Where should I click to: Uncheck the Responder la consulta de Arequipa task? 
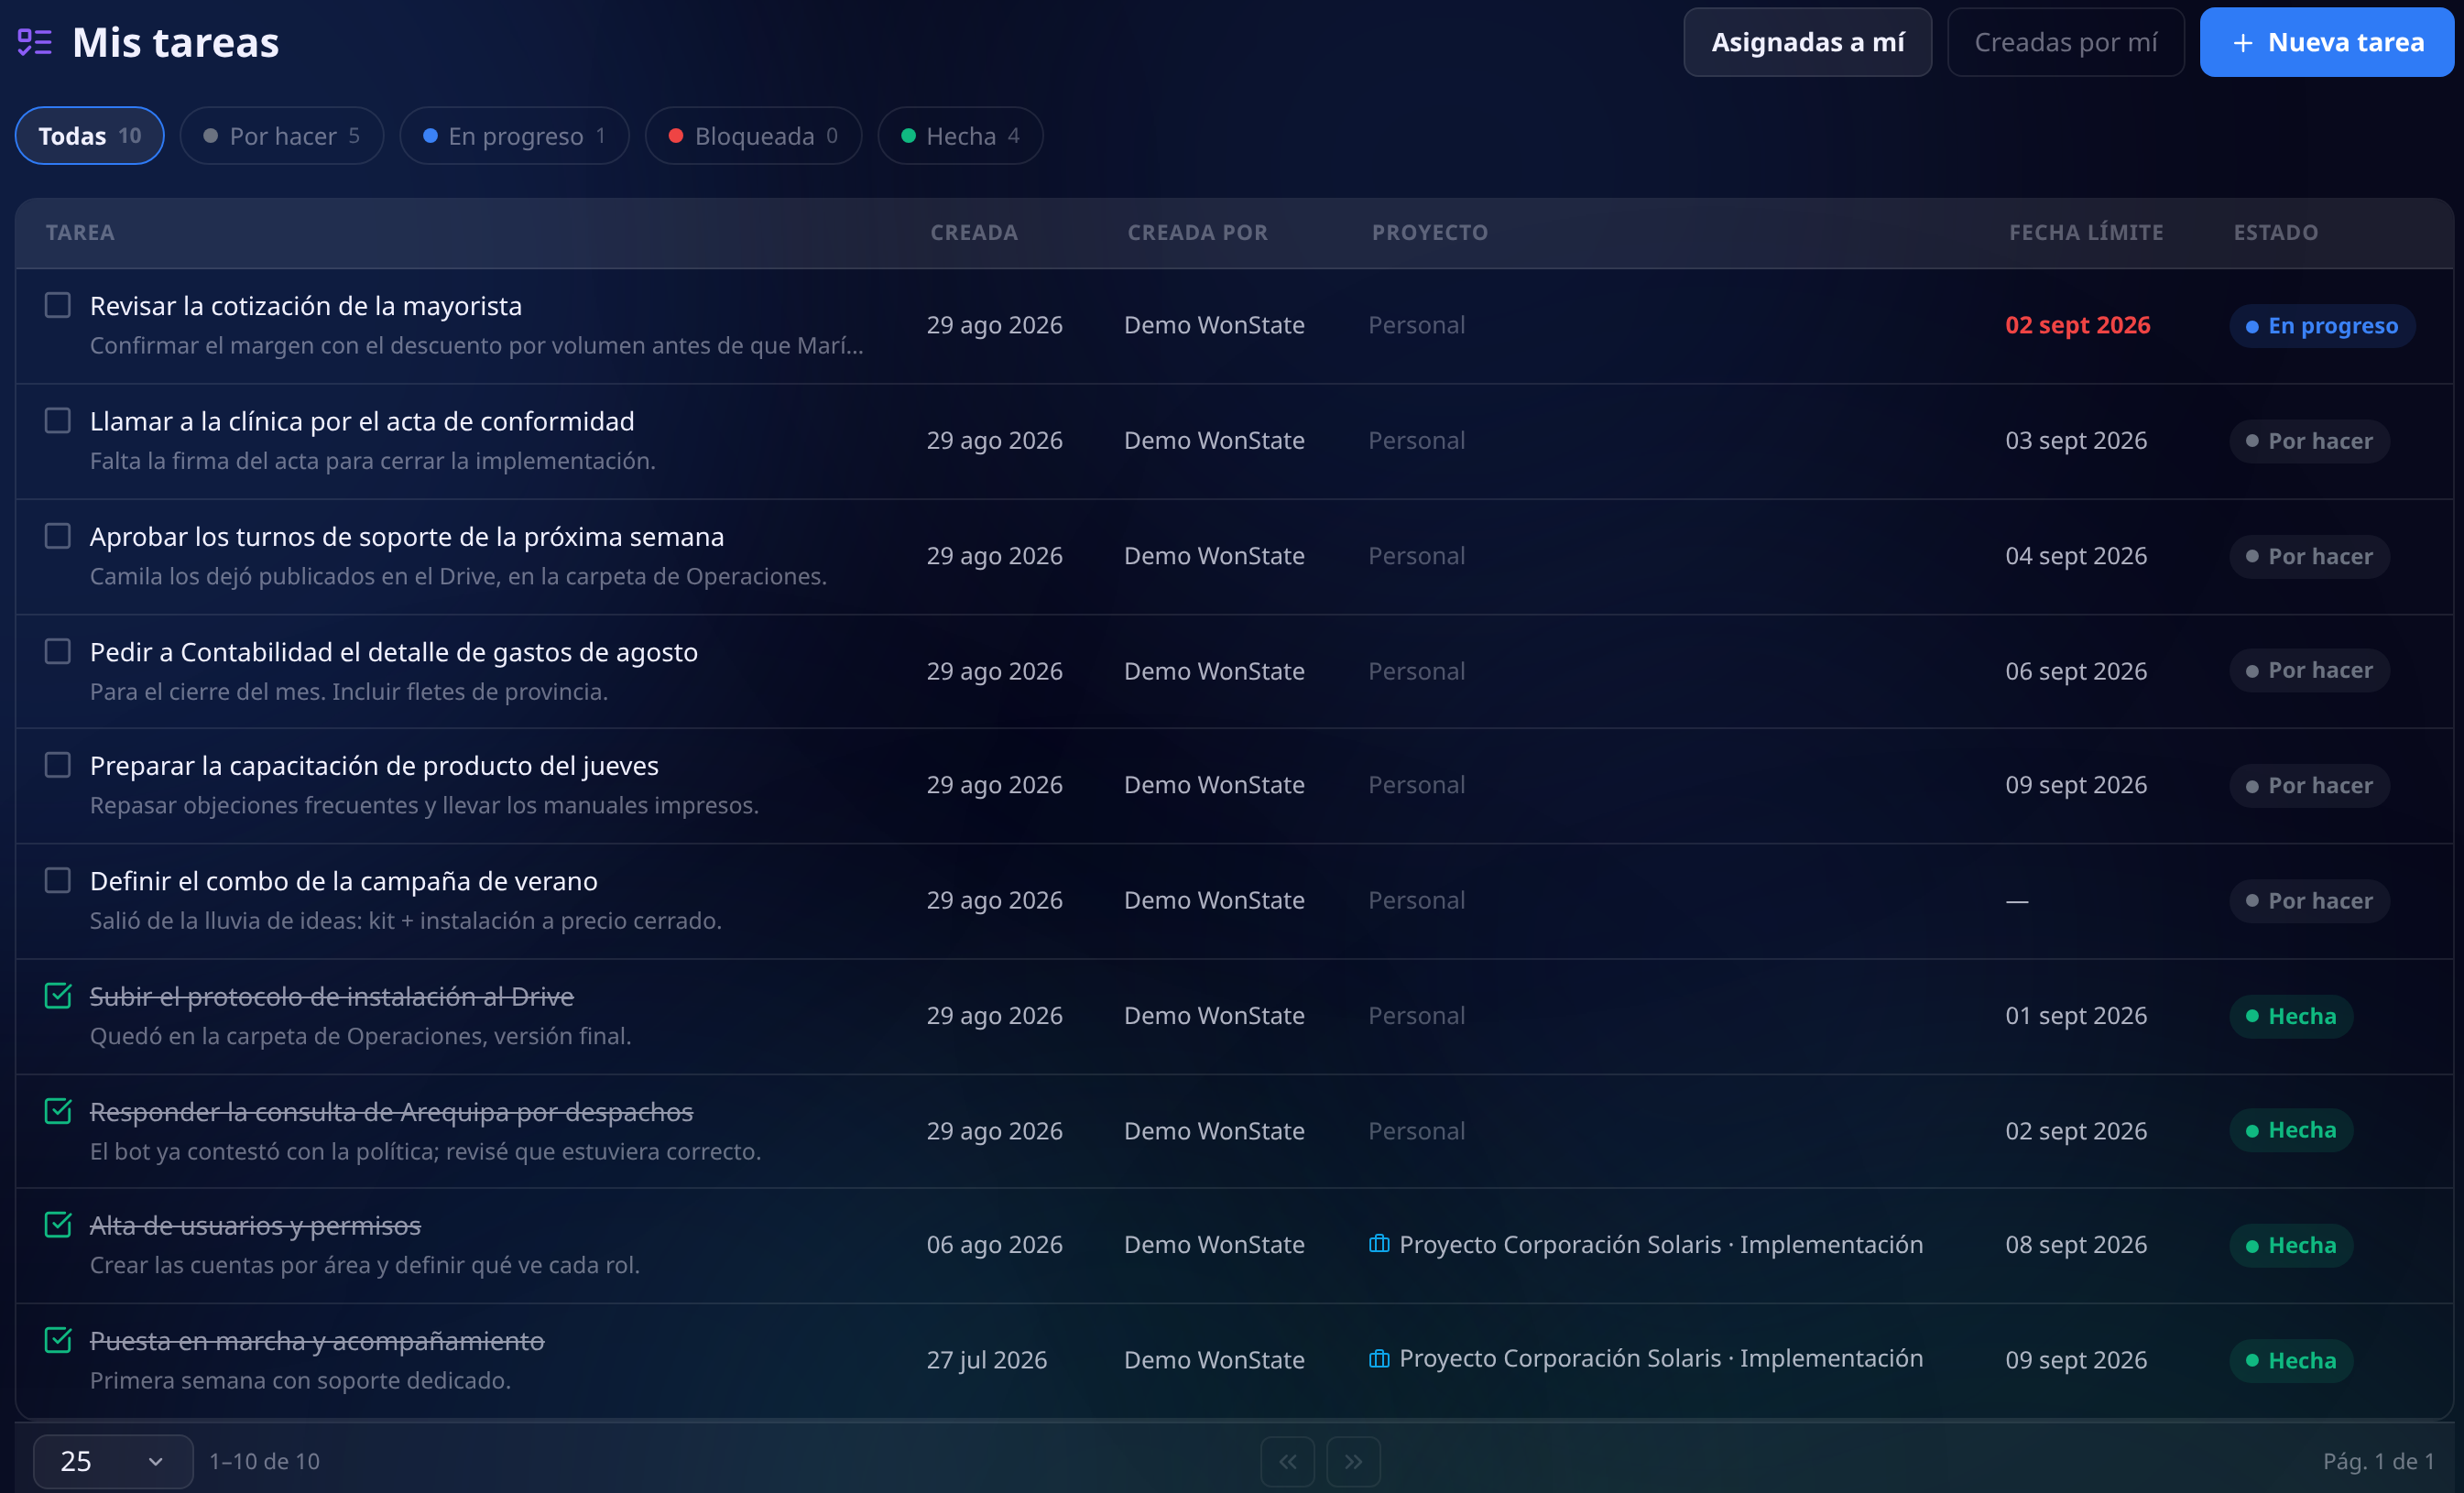pos(58,1110)
